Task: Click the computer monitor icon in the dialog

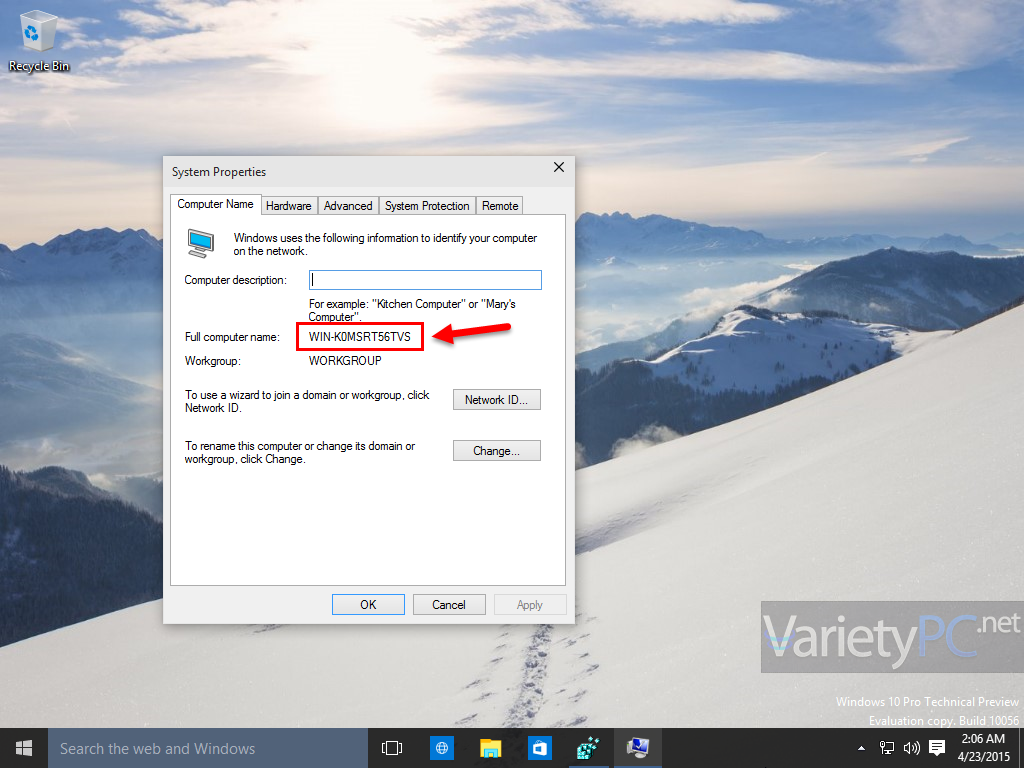Action: (x=200, y=242)
